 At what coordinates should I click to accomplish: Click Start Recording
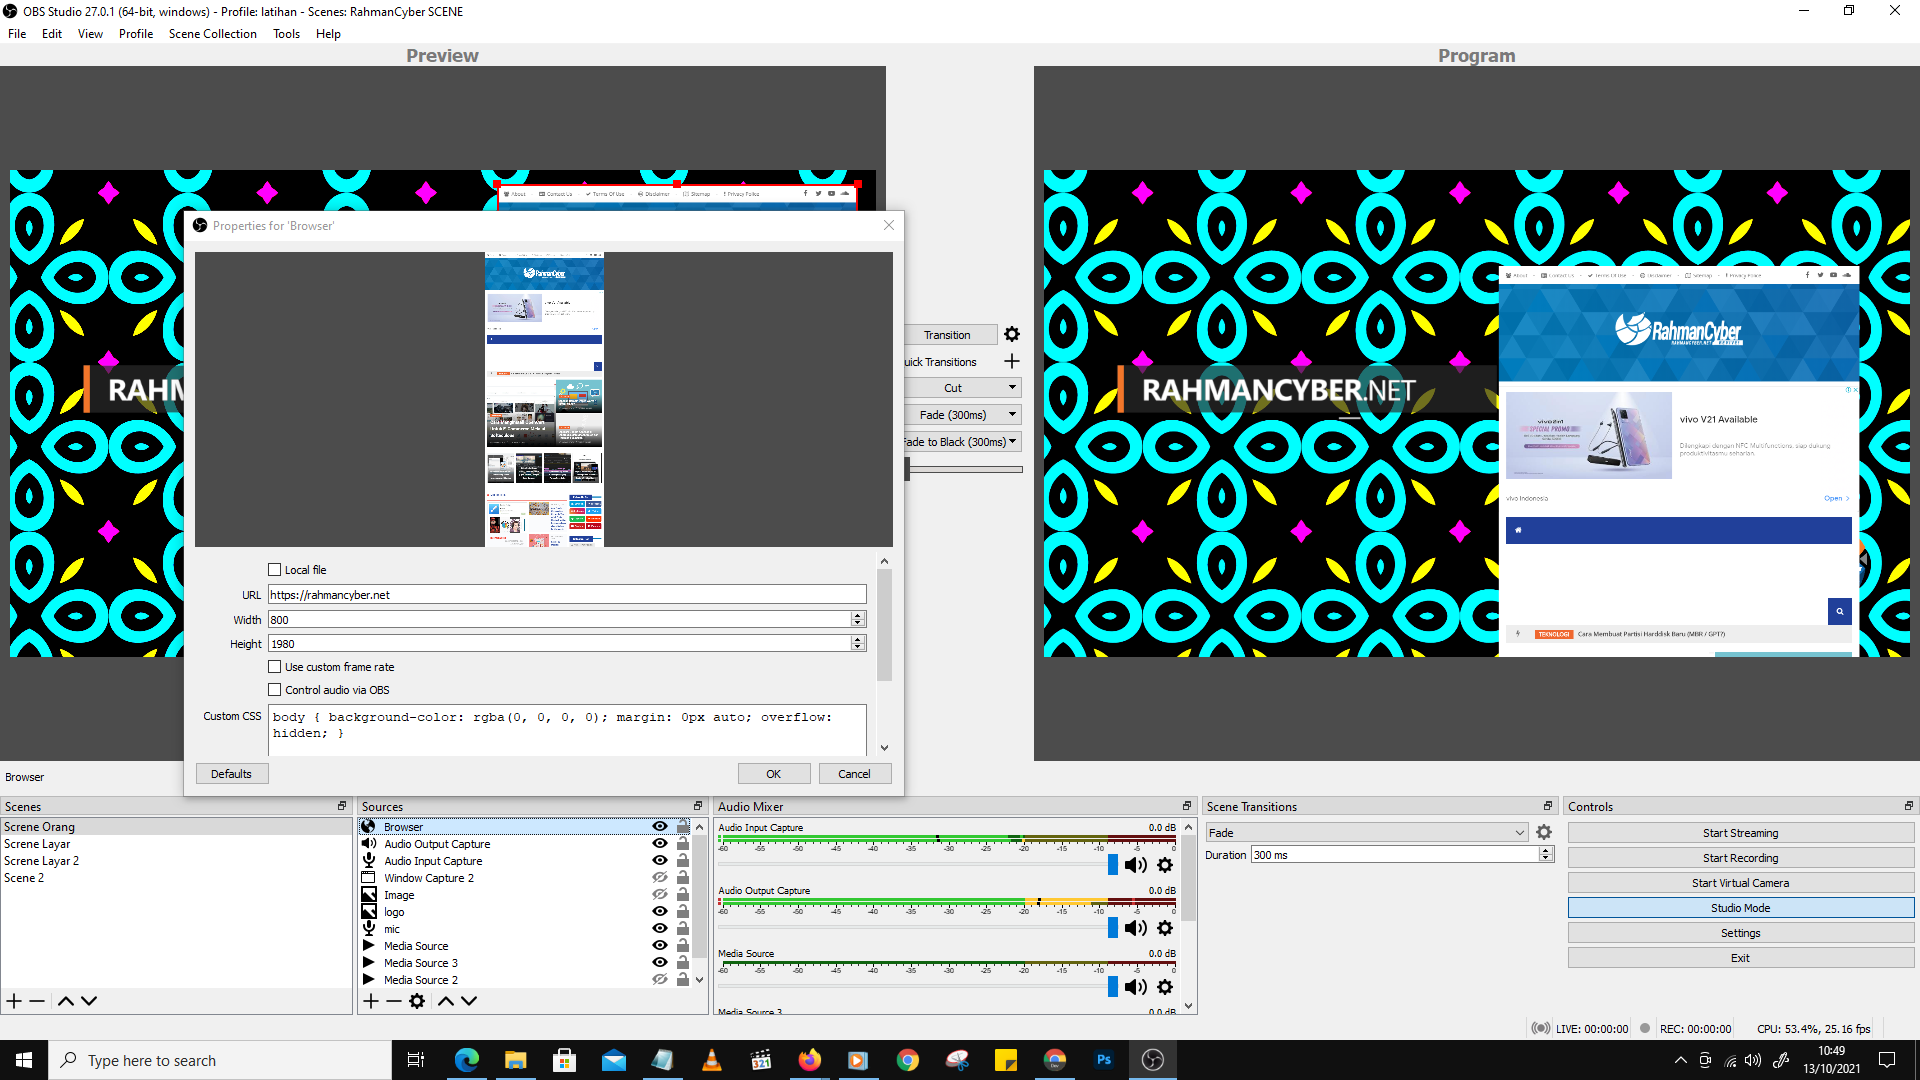1740,857
